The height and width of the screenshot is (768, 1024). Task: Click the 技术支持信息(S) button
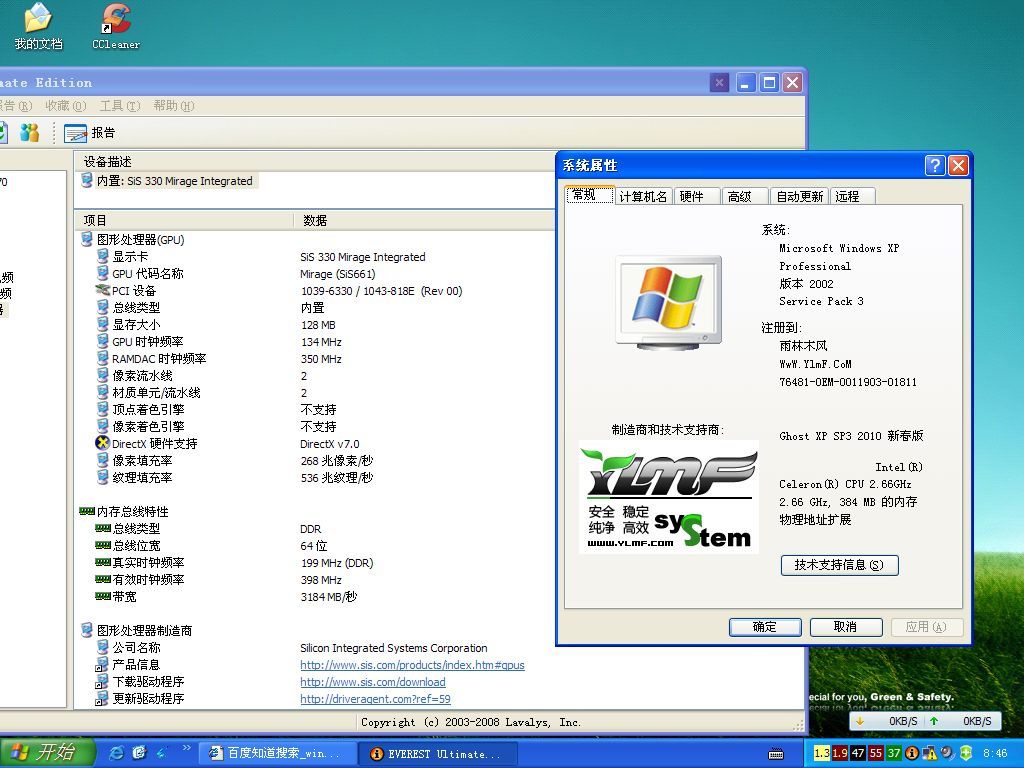point(839,565)
